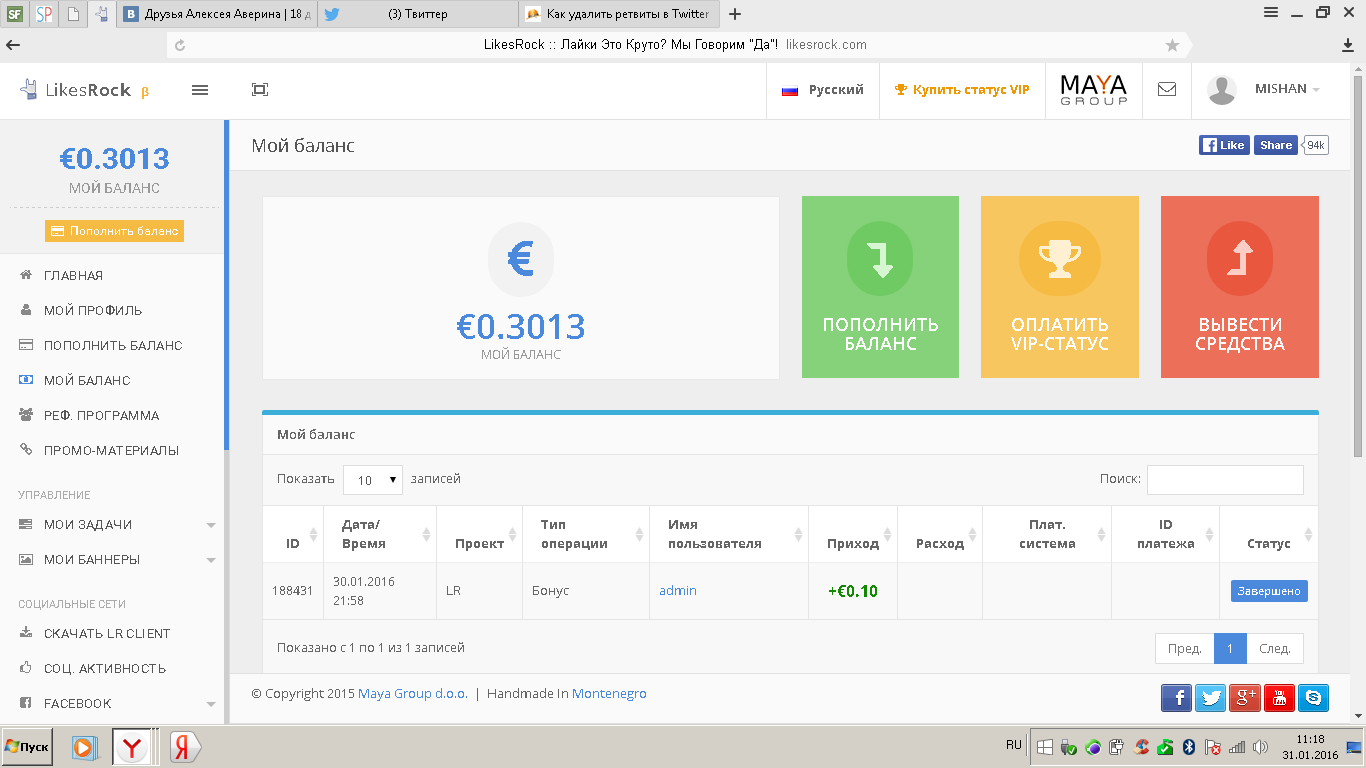Viewport: 1366px width, 768px height.
Task: Sort table by Дата/Время column
Action: (380, 534)
